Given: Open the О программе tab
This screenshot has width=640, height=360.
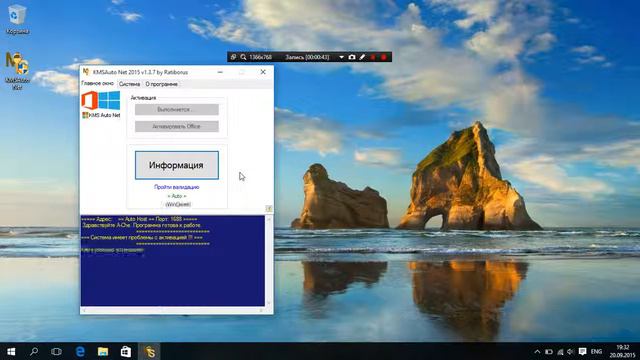Looking at the screenshot, I should (x=162, y=84).
